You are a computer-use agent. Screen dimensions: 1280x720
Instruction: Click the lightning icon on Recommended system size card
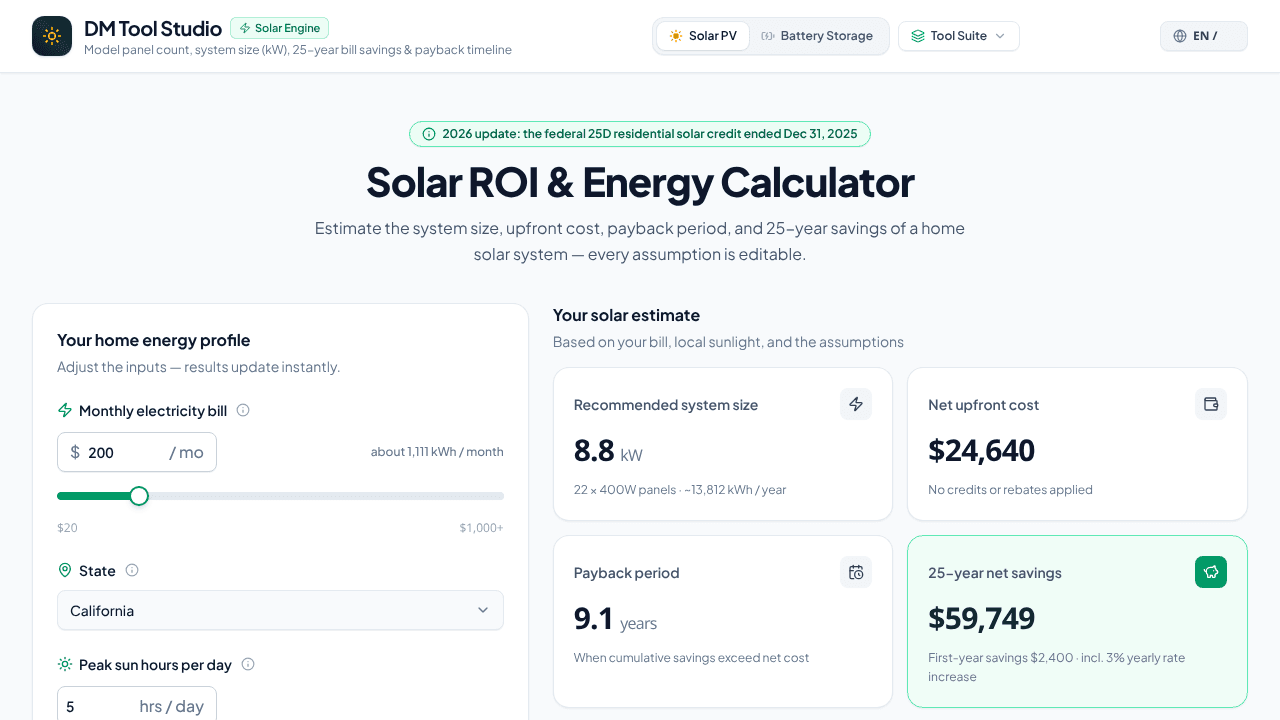[x=856, y=404]
